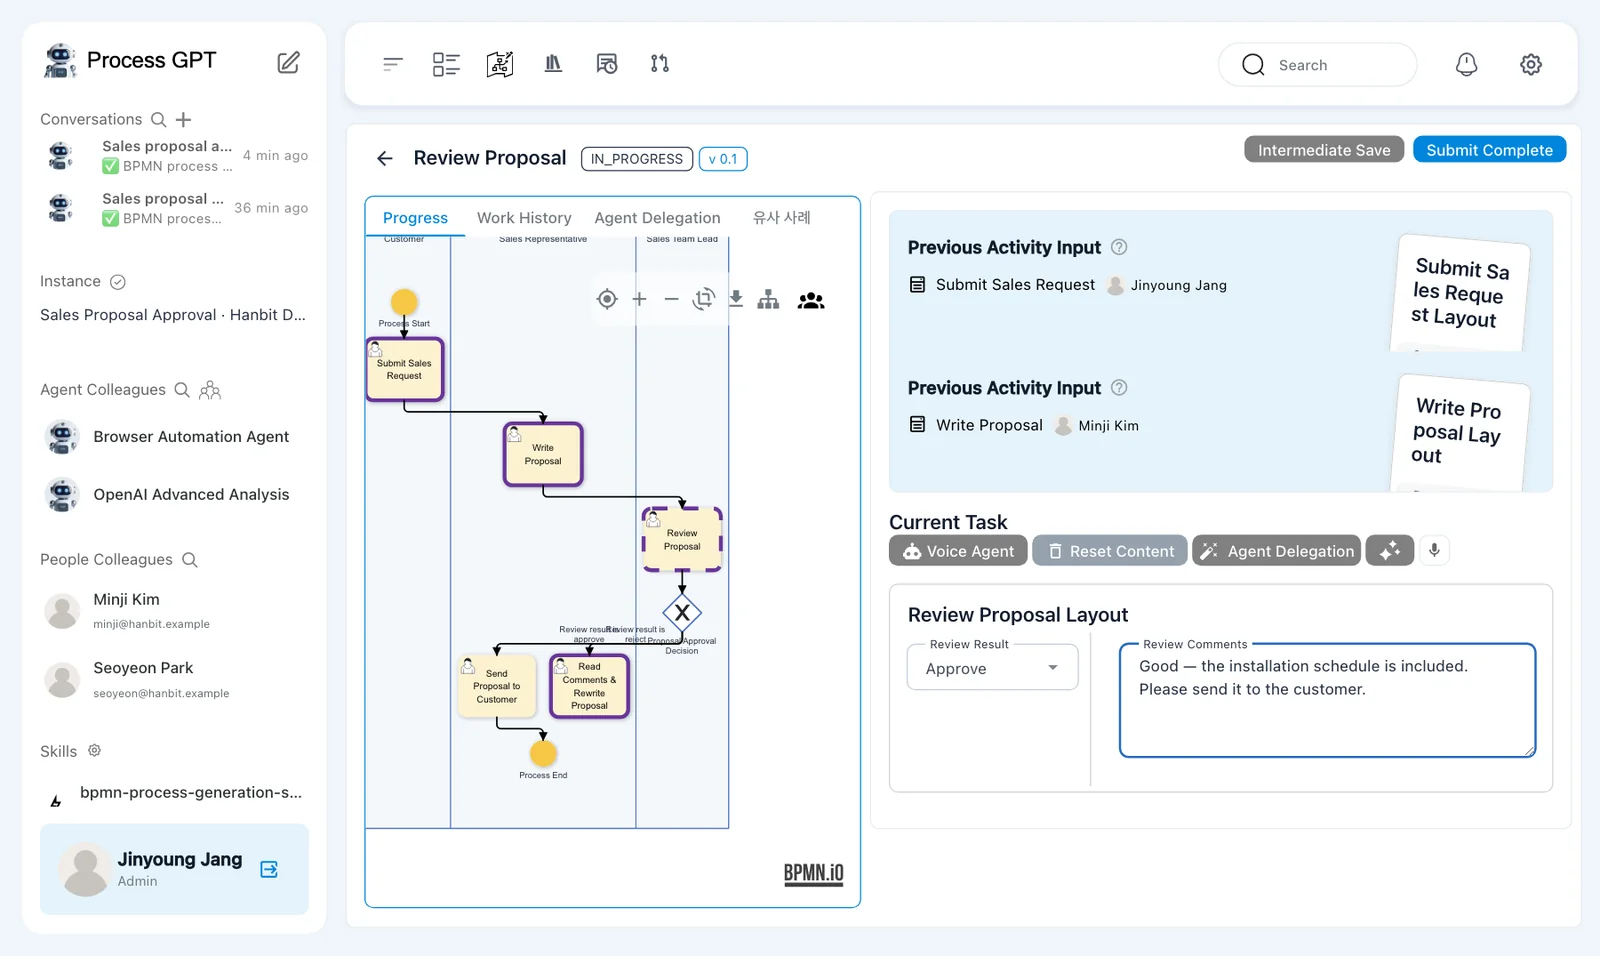
Task: Rotate the diagram orientation icon
Action: click(x=704, y=299)
